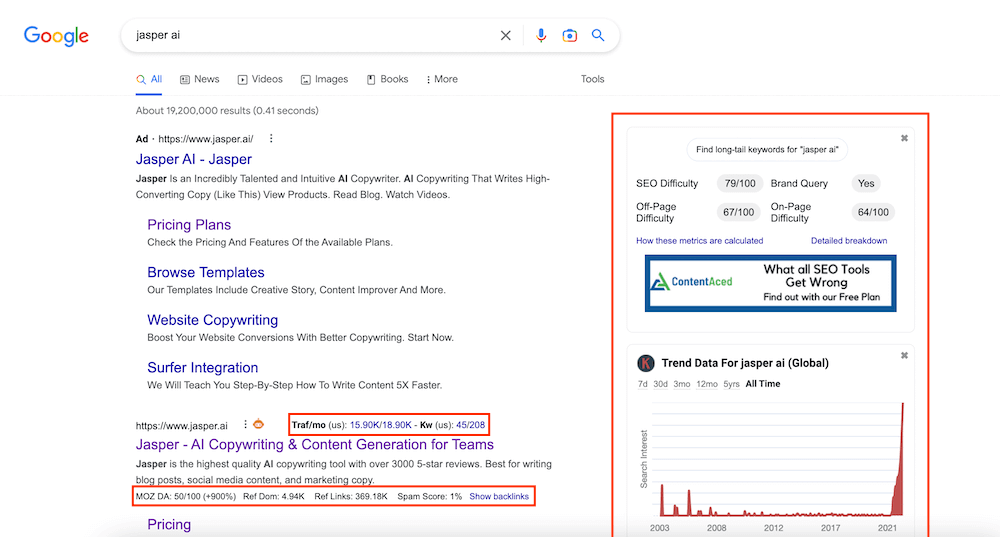Click the Brand Query Yes value
This screenshot has width=1000, height=537.
tap(866, 184)
